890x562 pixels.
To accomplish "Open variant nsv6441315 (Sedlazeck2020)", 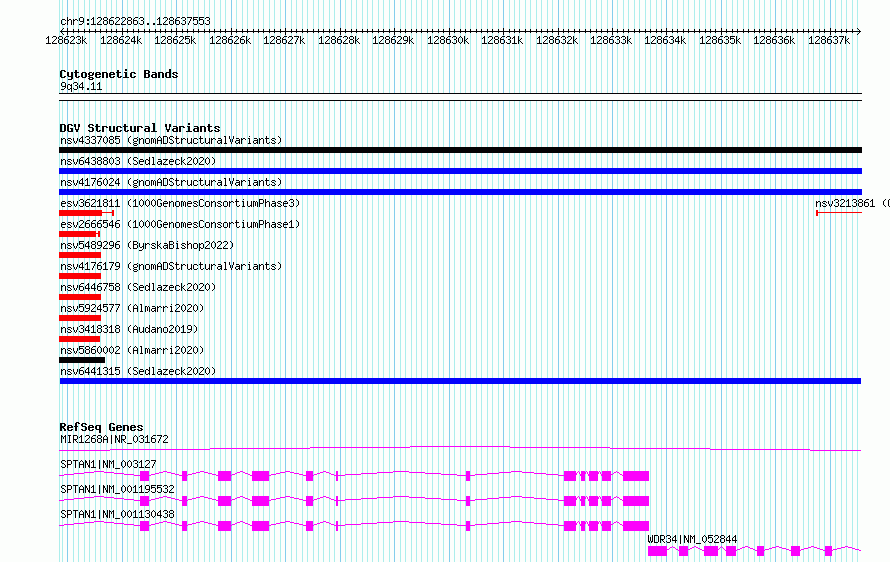I will (x=138, y=371).
